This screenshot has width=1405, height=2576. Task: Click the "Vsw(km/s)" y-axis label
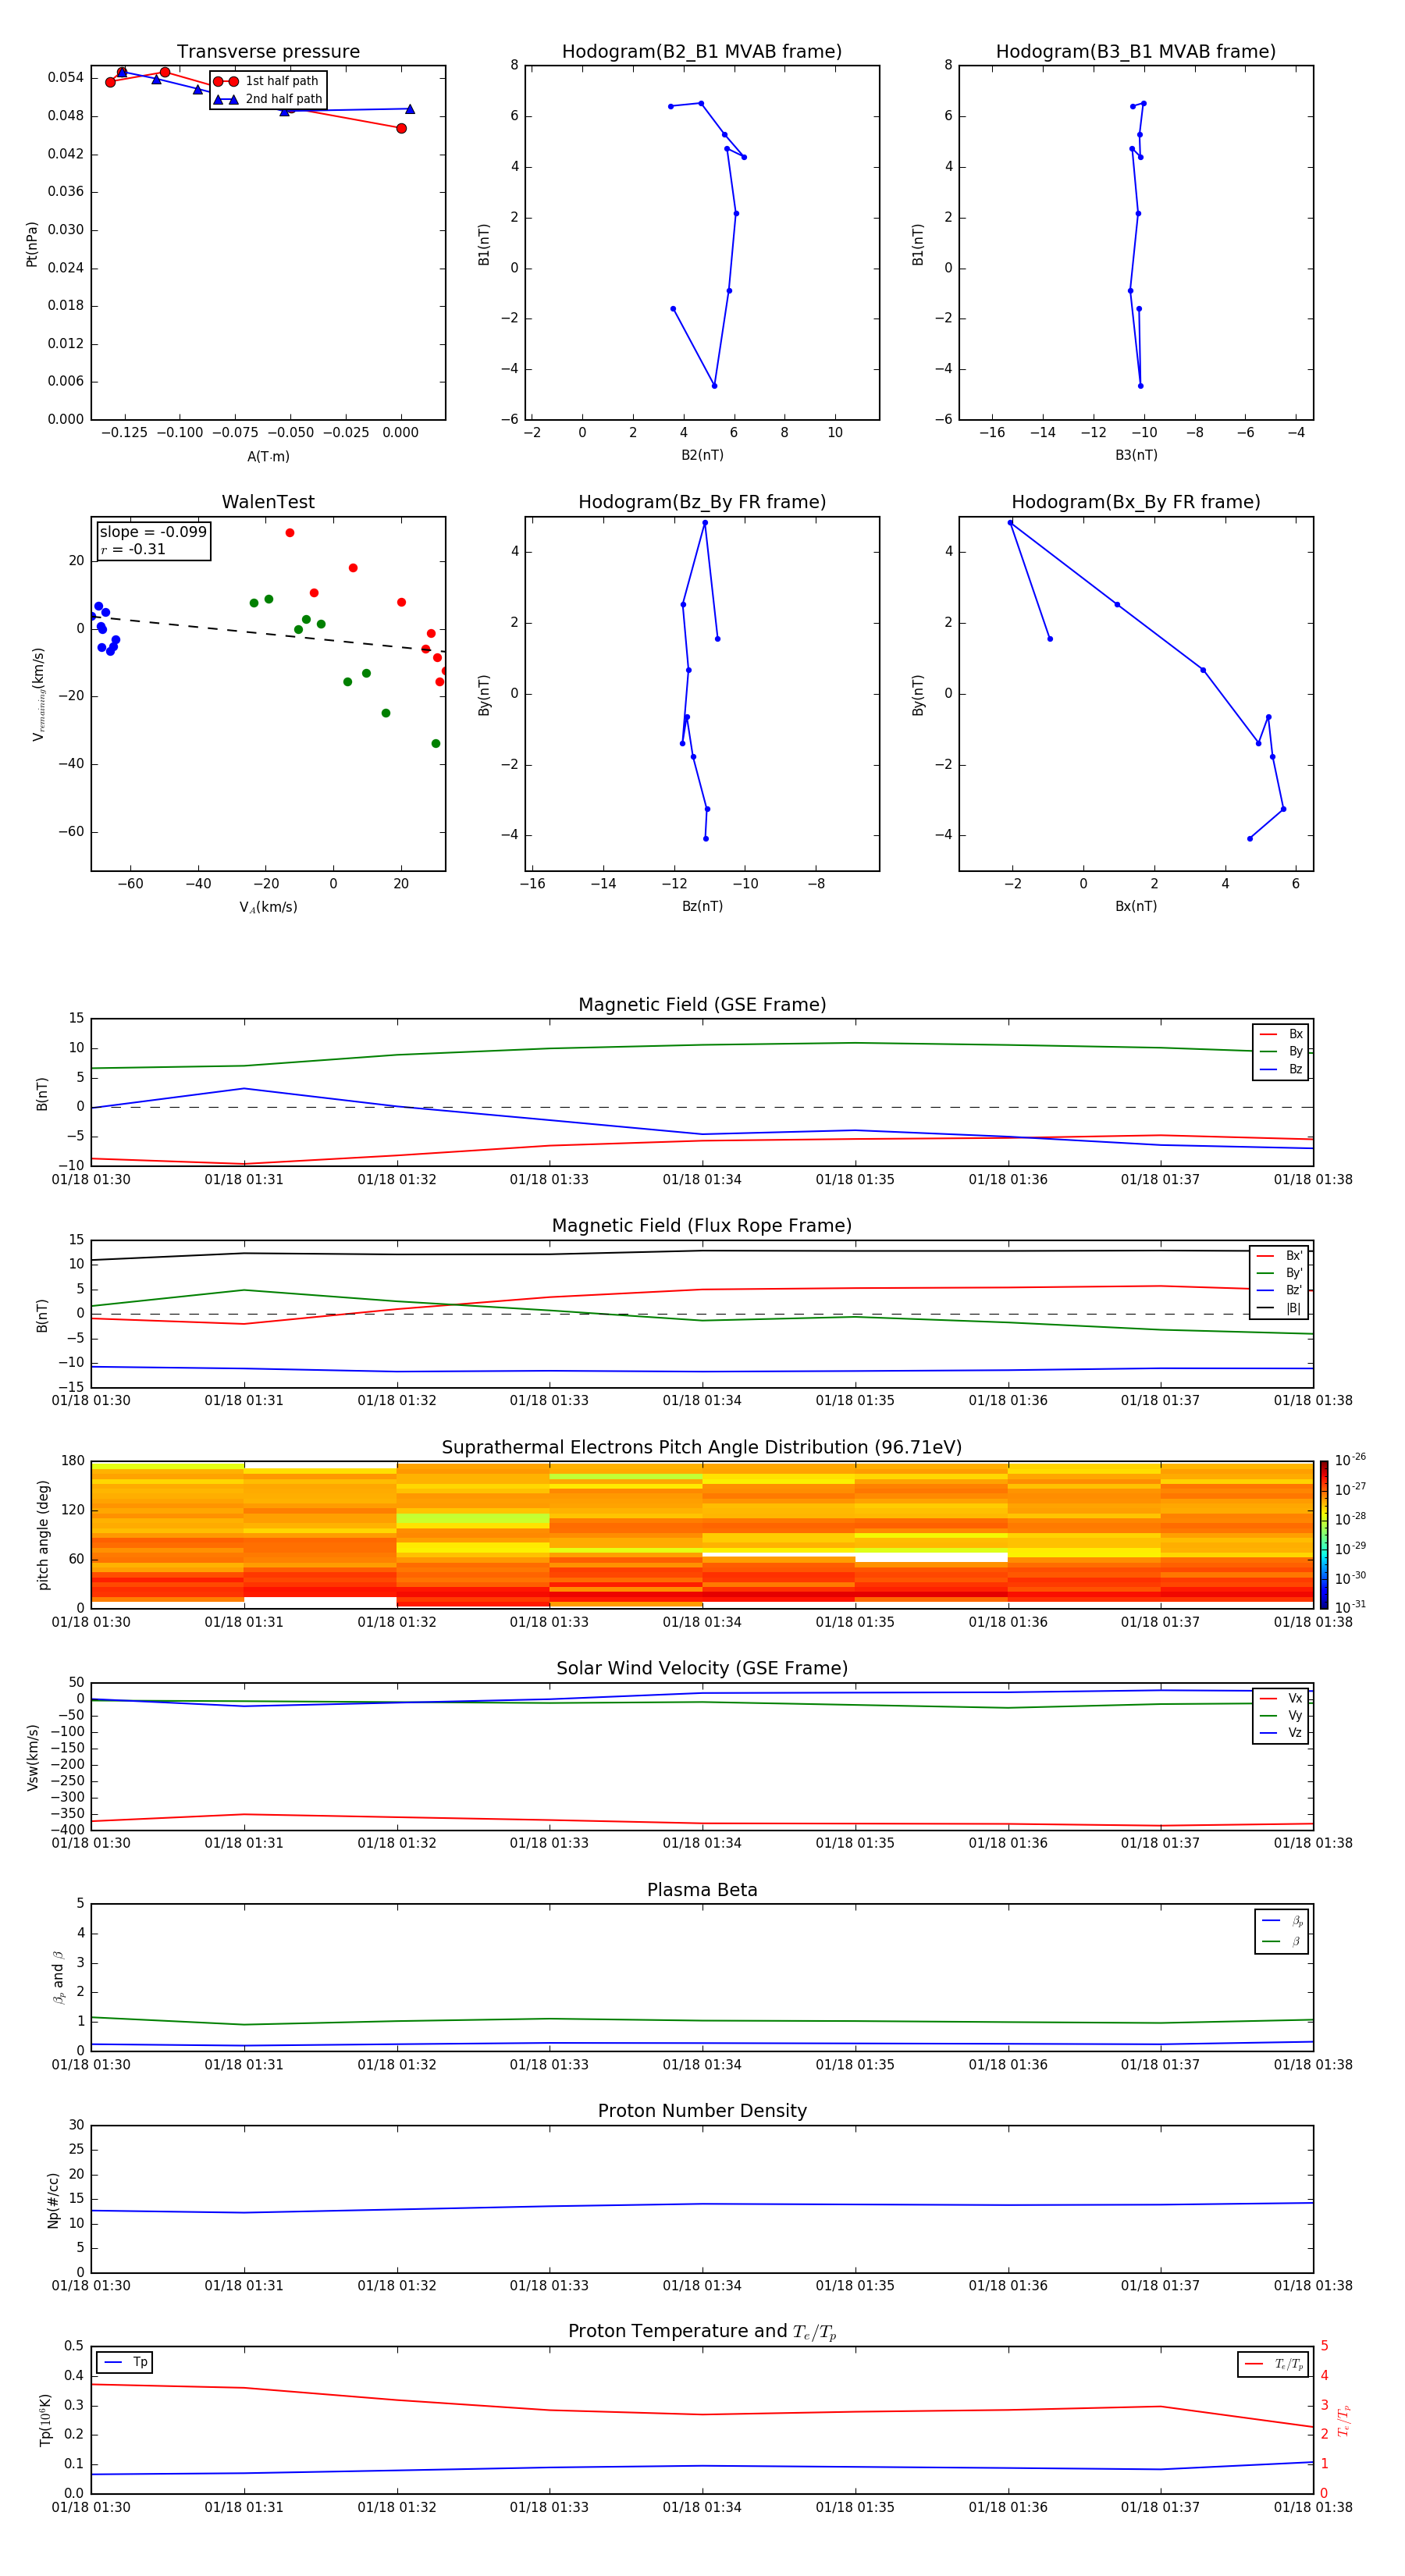click(32, 1756)
